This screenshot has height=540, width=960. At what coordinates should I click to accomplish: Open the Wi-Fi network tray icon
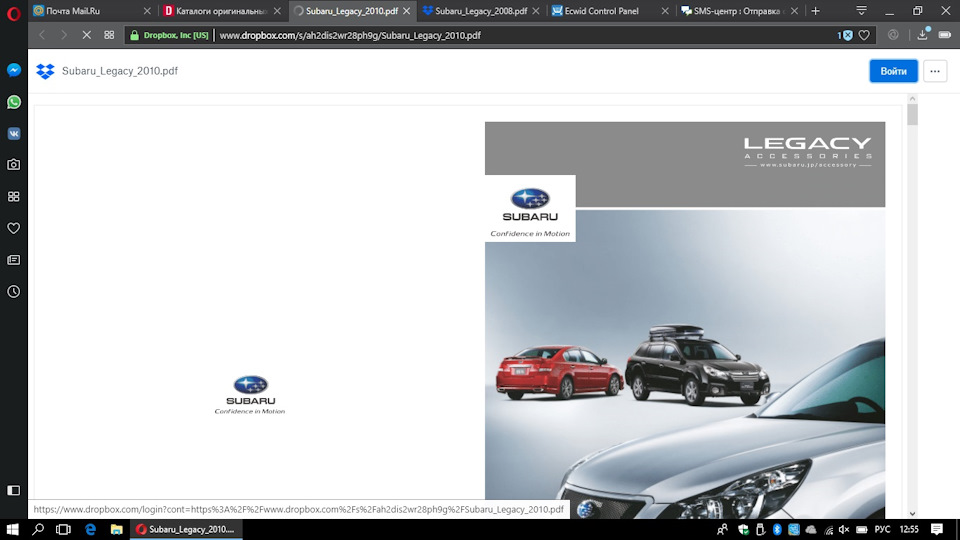[x=828, y=530]
